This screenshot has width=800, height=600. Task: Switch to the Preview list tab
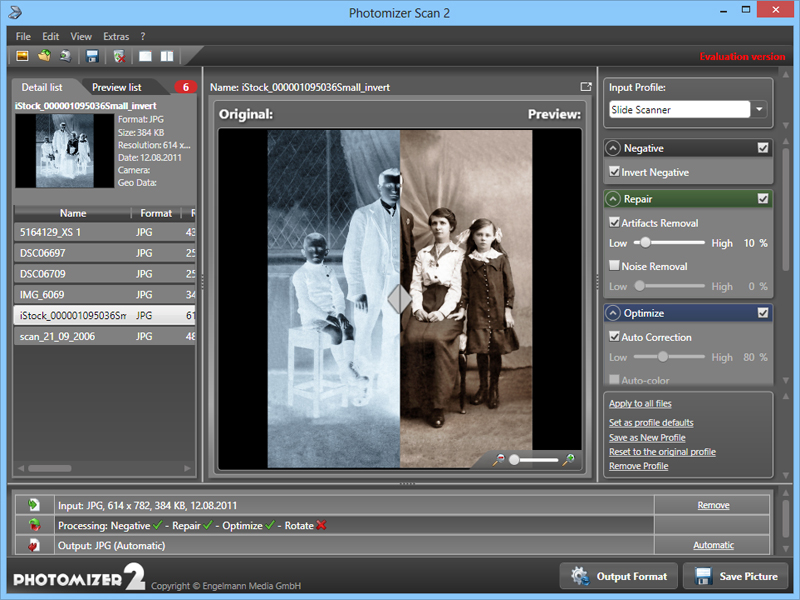click(117, 87)
